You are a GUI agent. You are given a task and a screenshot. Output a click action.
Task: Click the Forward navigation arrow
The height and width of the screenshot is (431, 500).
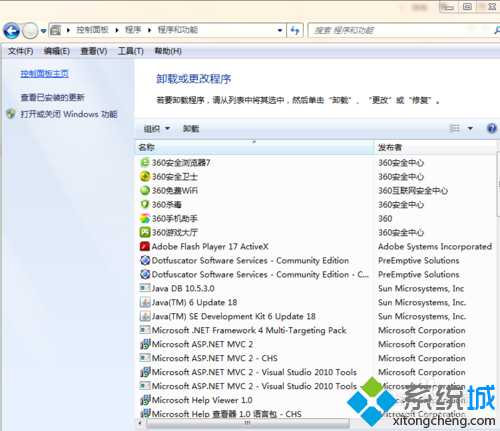[30, 31]
